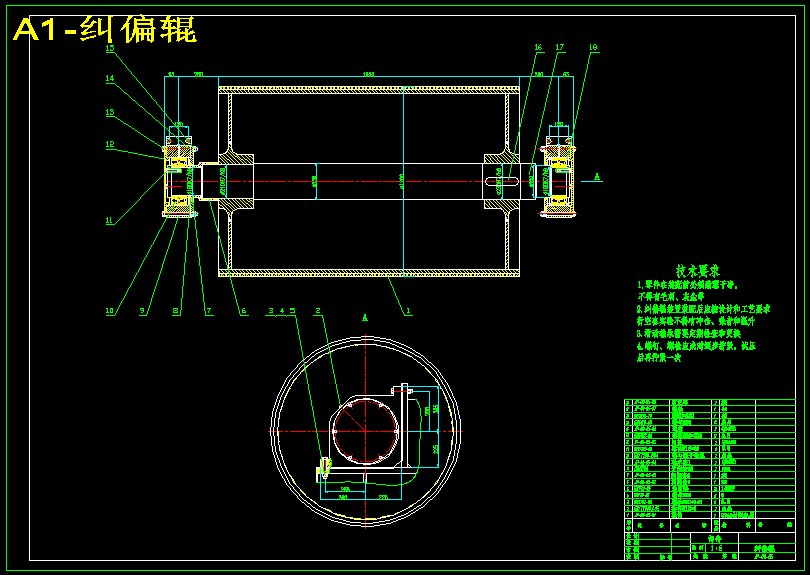
Task: Click part balloon number "11"
Action: coord(110,220)
